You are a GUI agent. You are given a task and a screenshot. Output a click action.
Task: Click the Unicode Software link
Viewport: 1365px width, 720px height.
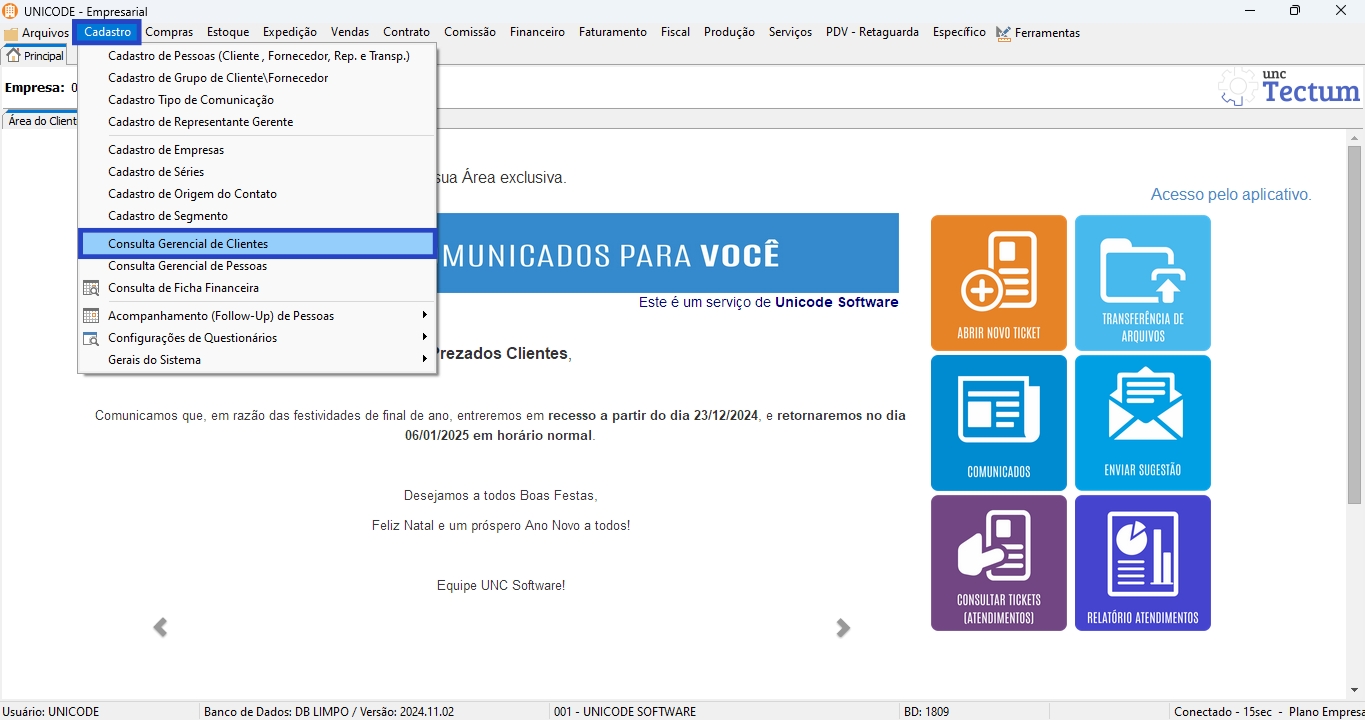[836, 302]
